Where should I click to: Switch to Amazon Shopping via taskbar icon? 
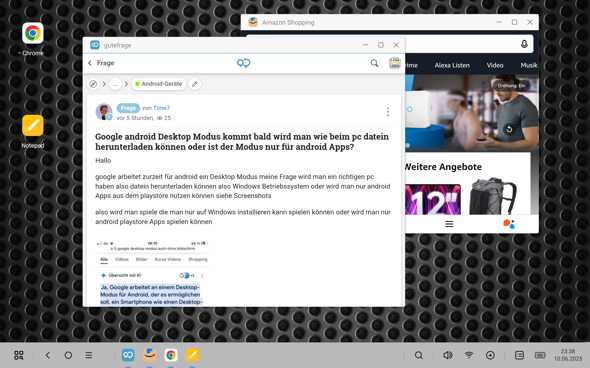149,355
